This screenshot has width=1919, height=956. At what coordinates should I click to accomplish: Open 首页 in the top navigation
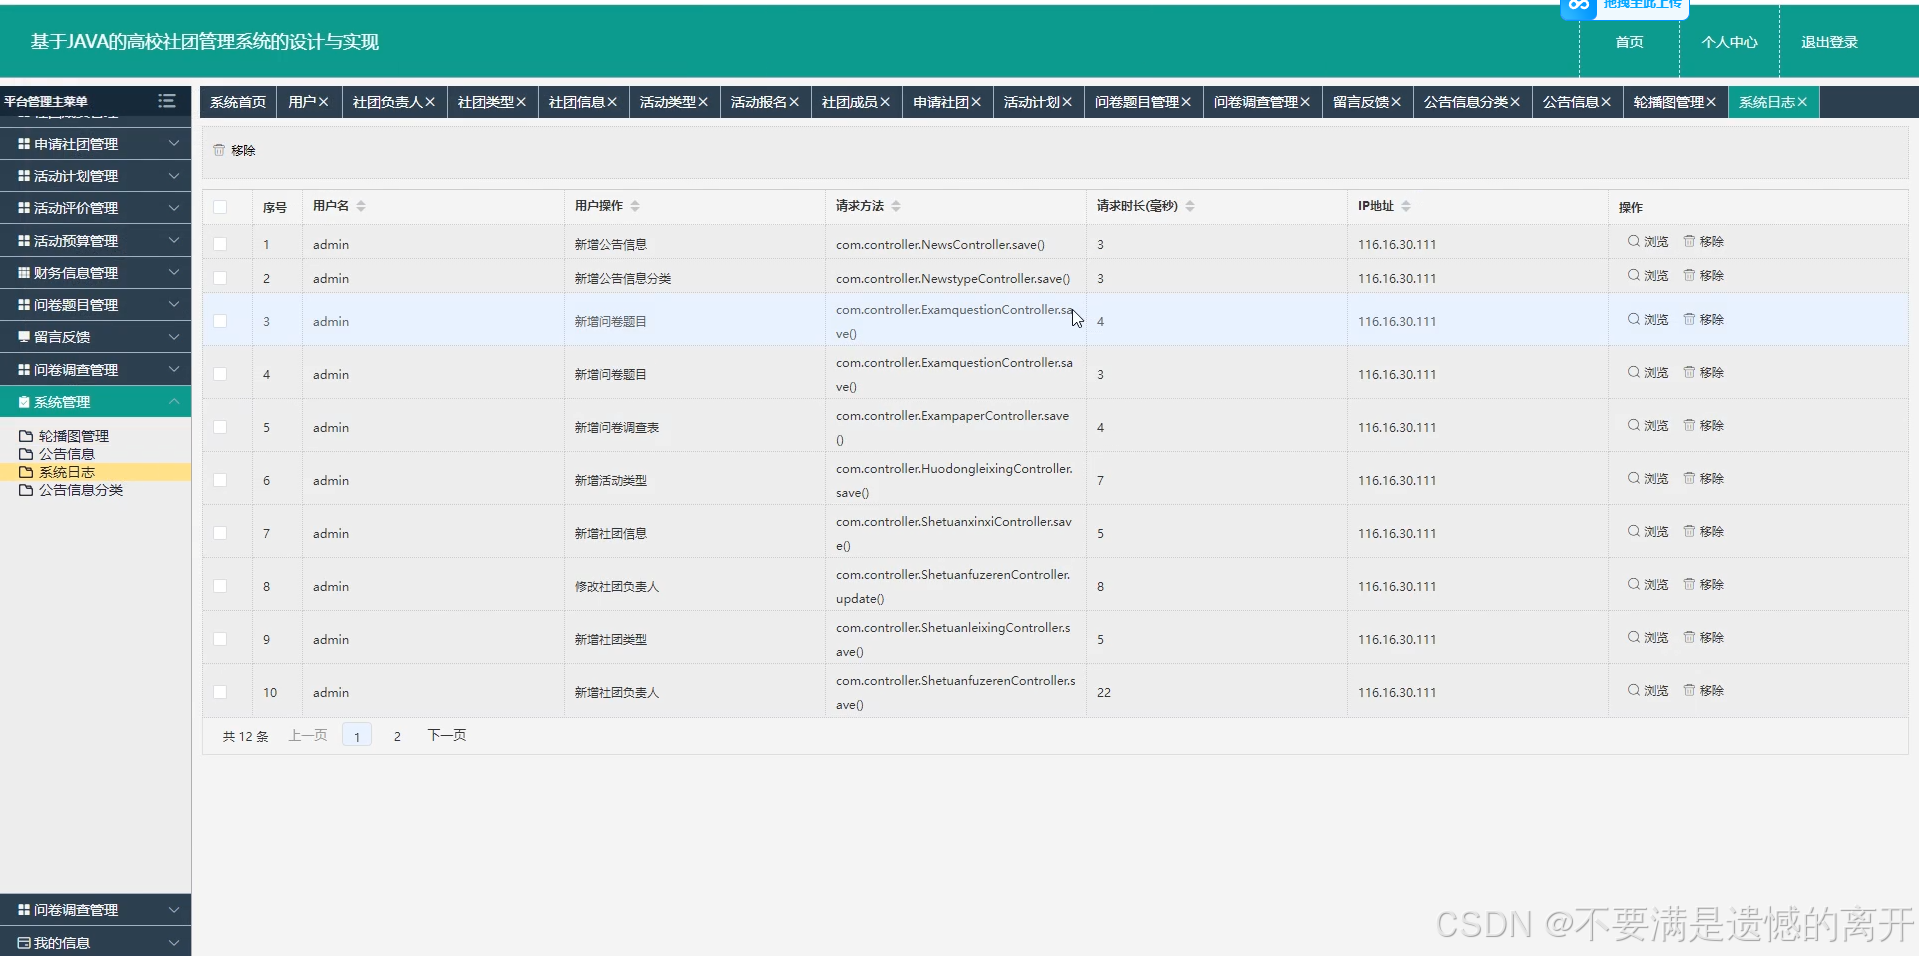1629,42
